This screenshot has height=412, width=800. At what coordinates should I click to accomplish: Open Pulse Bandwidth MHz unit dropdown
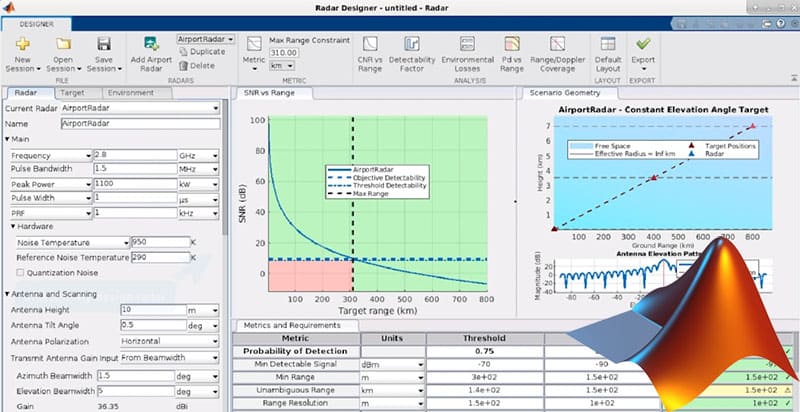198,169
